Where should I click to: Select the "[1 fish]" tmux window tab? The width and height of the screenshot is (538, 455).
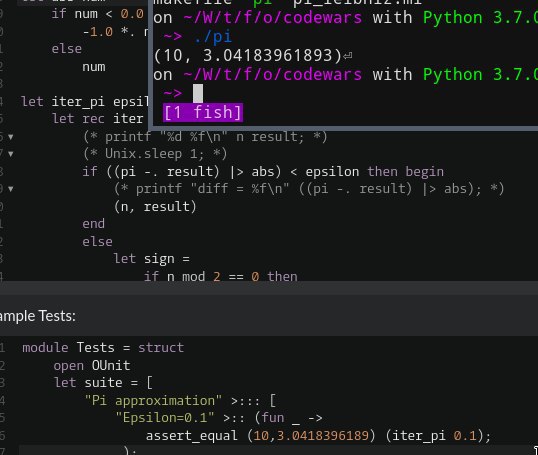pyautogui.click(x=203, y=113)
